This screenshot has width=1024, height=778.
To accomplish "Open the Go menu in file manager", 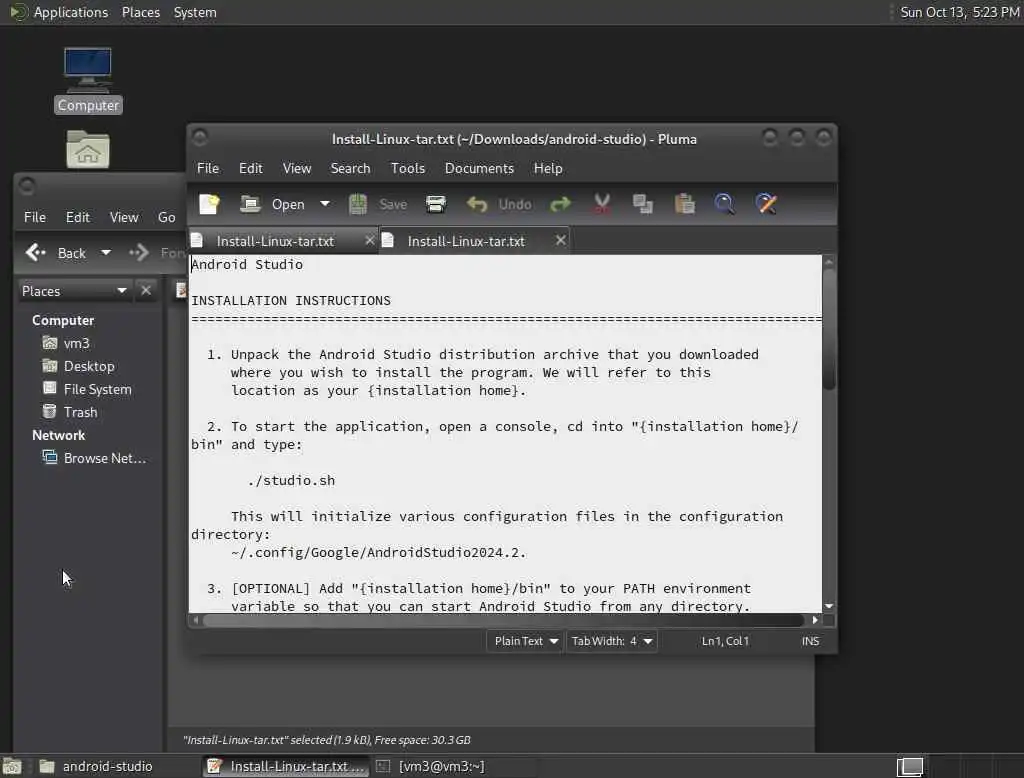I will pyautogui.click(x=167, y=218).
